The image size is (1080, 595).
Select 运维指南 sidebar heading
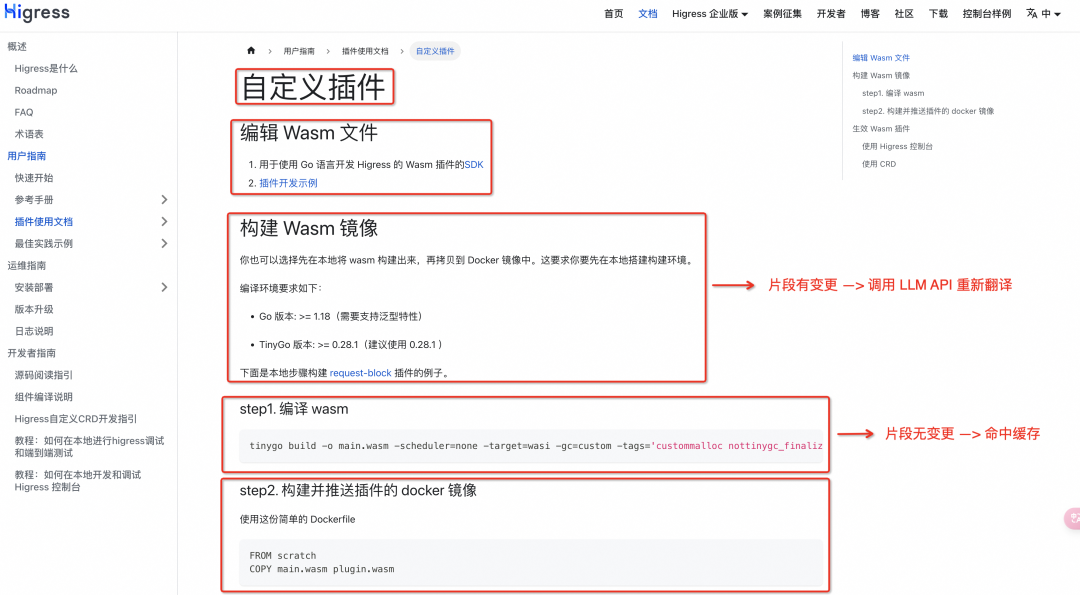pos(27,266)
